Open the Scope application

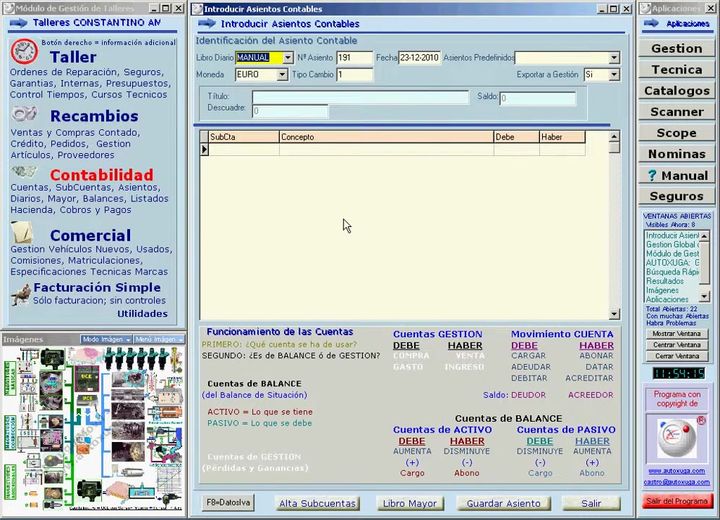(676, 133)
